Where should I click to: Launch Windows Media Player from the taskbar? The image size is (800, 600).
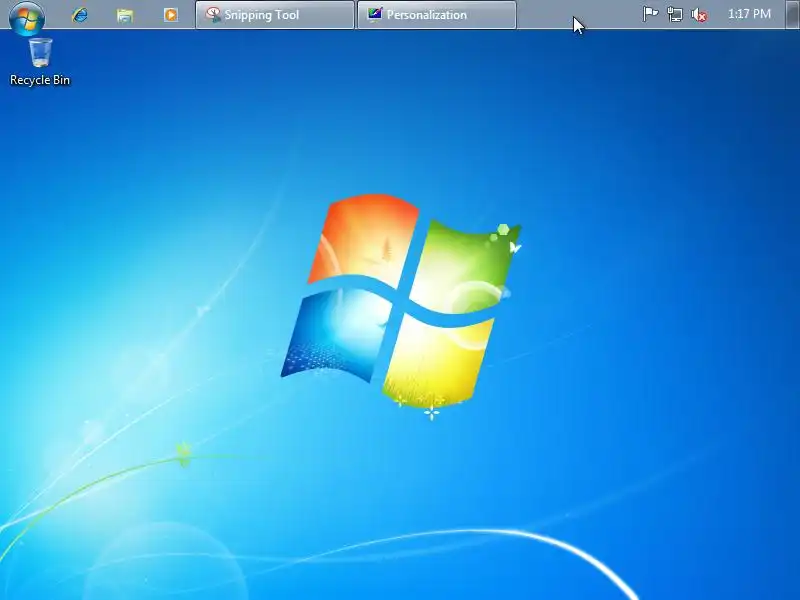pos(171,15)
